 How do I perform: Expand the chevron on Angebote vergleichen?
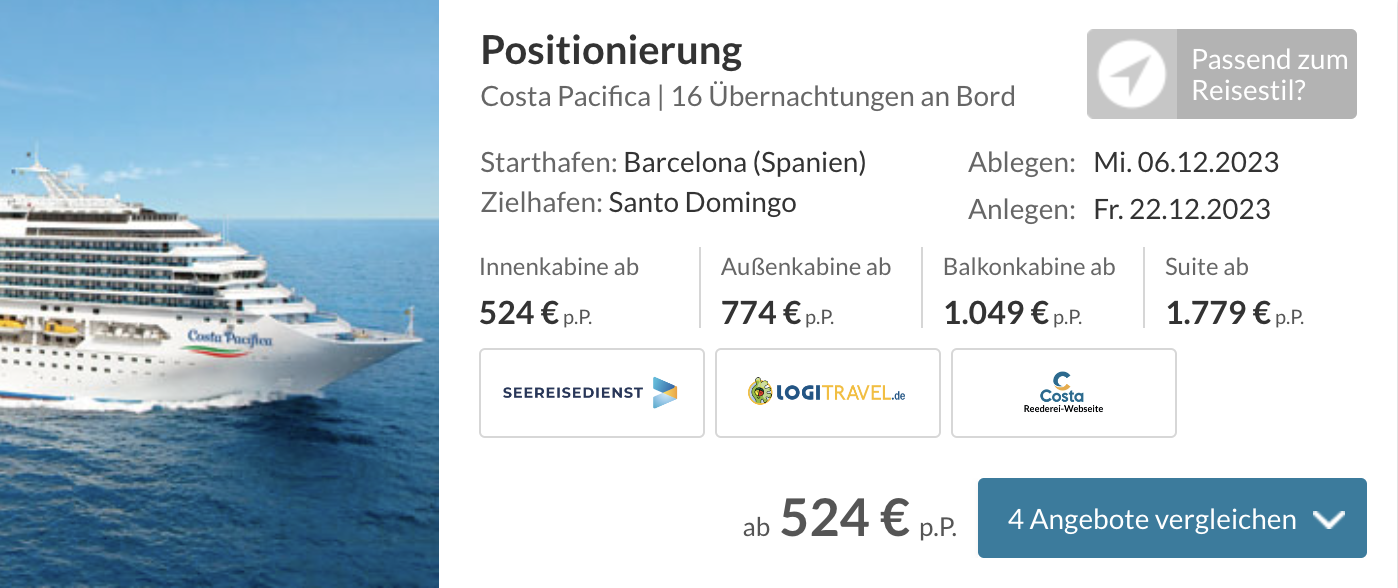coord(1329,520)
